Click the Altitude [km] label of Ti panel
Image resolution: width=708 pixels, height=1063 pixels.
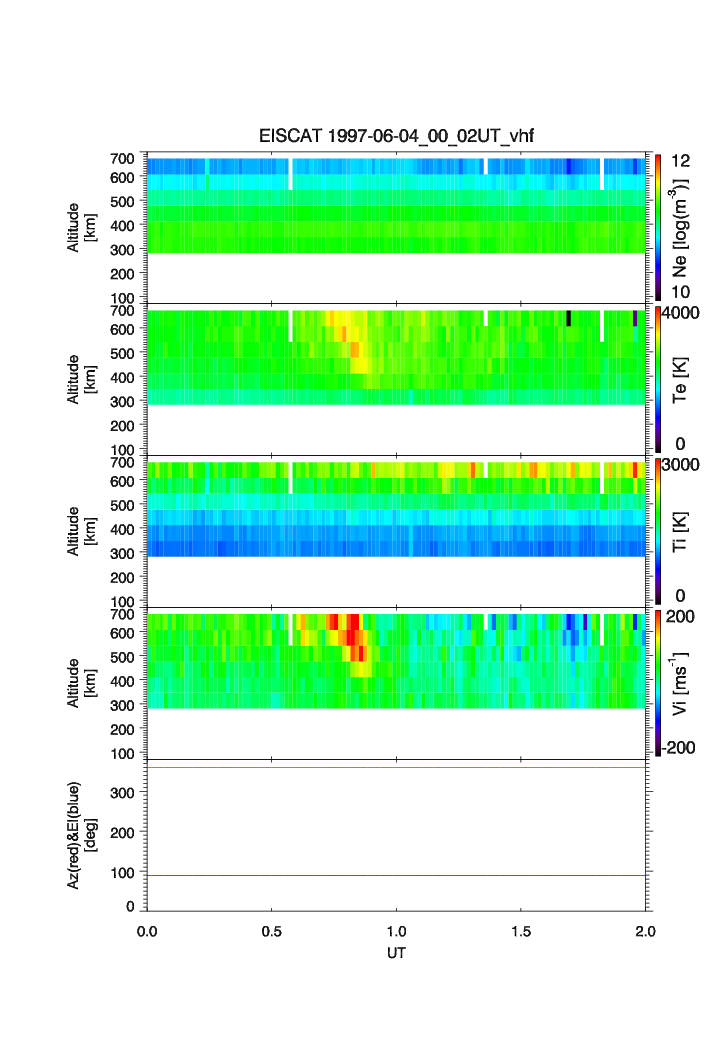tap(81, 532)
